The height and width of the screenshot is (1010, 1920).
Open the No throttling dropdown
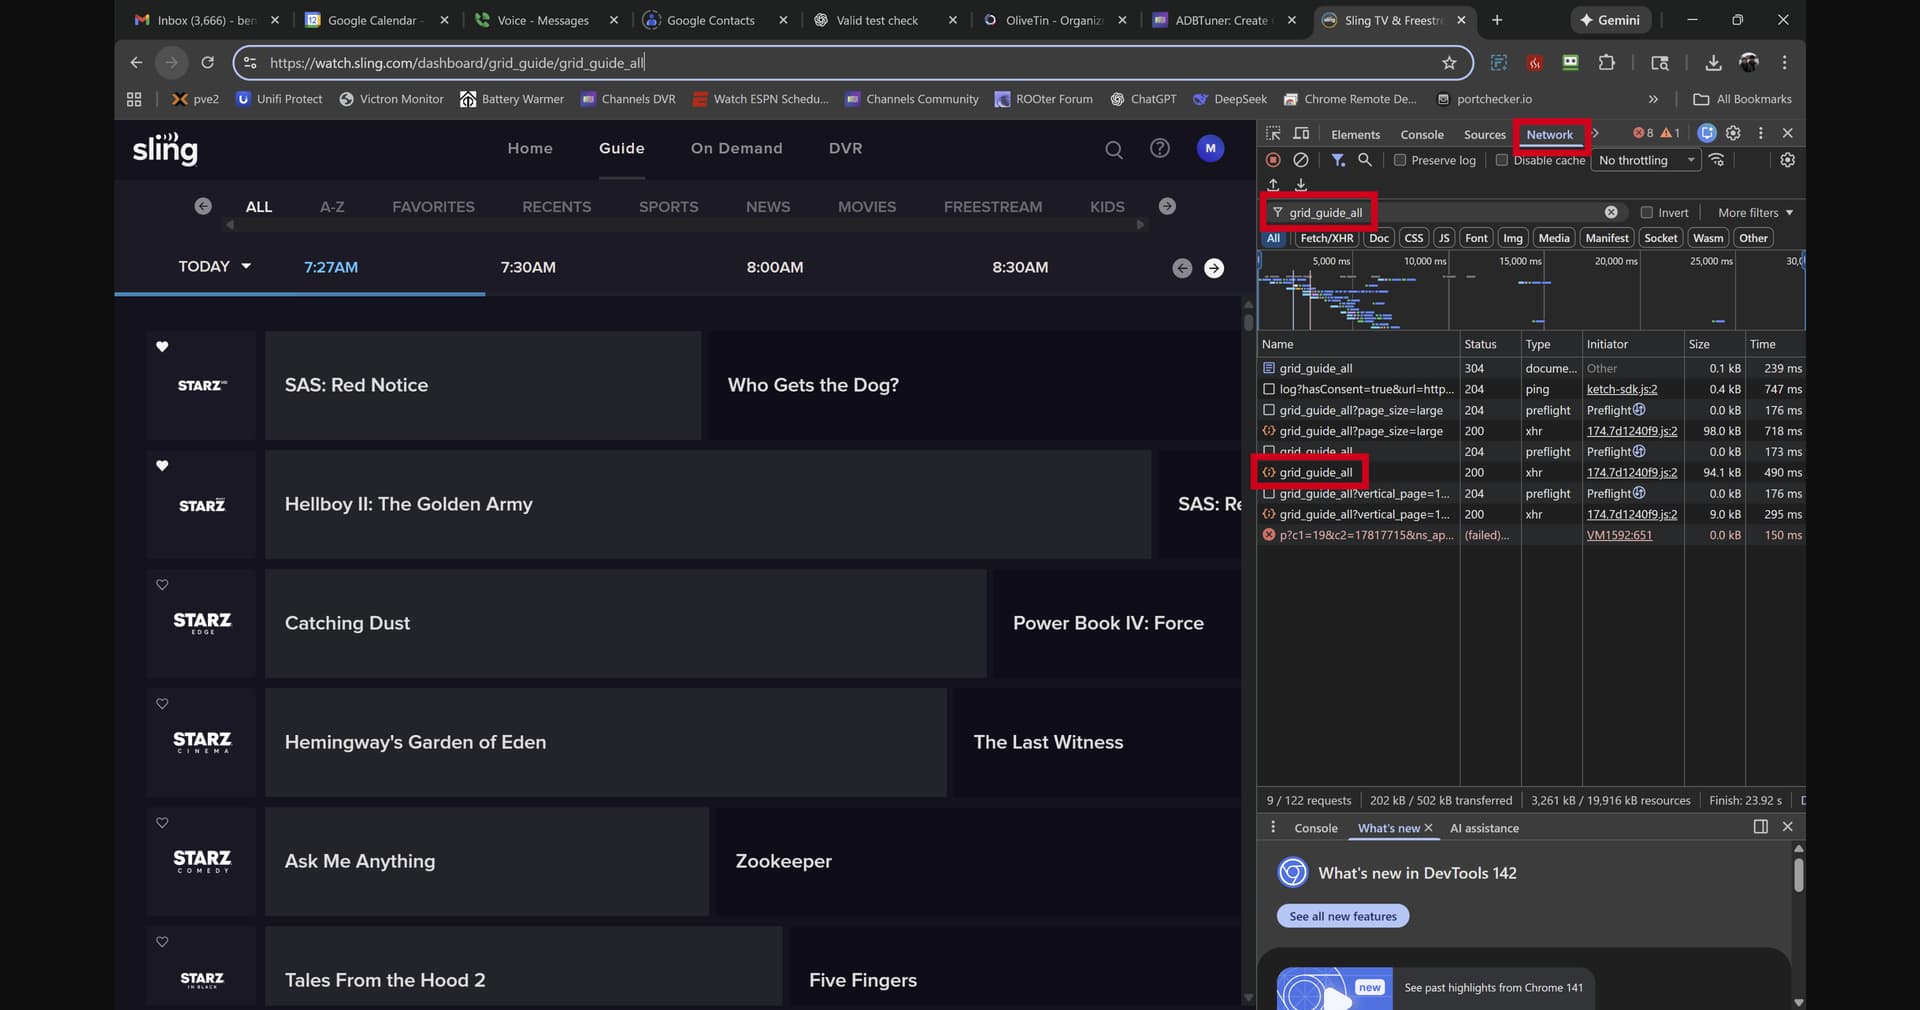coord(1646,160)
